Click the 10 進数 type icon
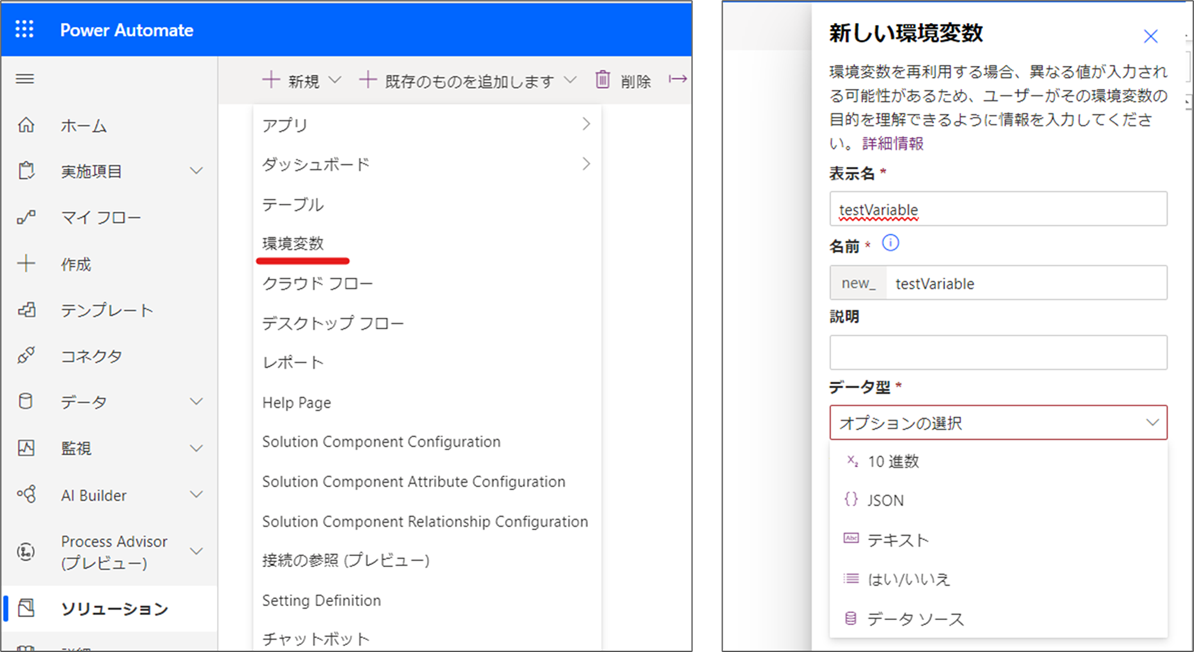Viewport: 1194px width, 652px height. pos(852,461)
